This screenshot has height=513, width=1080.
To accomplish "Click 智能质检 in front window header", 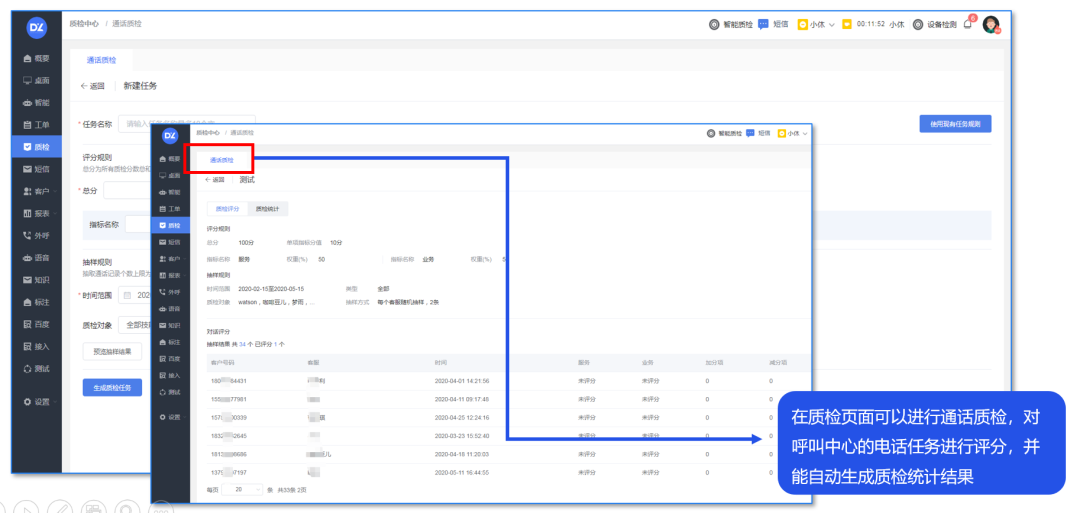I will tap(725, 134).
